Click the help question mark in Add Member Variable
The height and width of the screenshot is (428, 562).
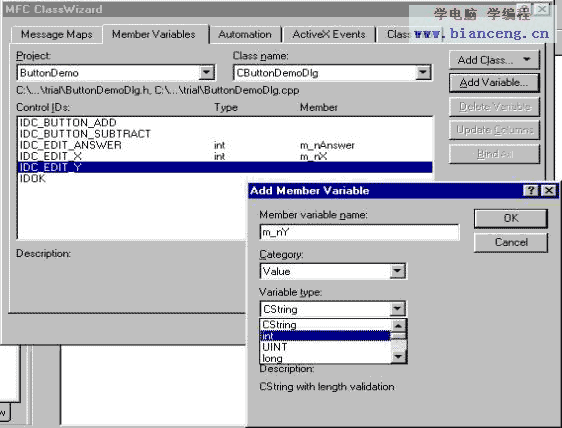[531, 190]
